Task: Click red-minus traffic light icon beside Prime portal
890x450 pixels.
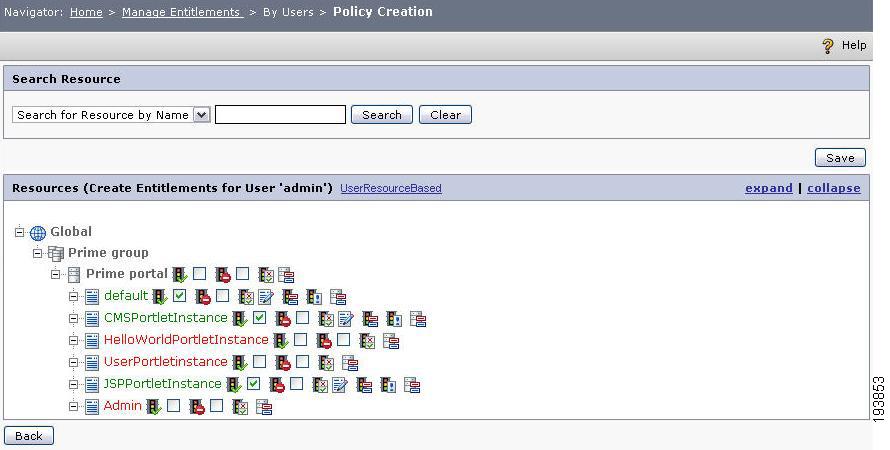Action: 223,275
